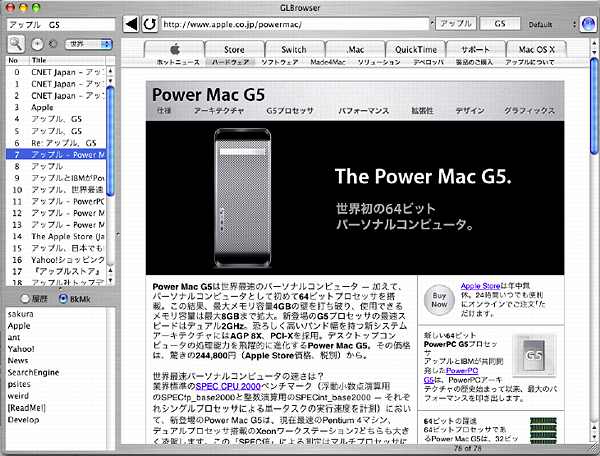600x456 pixels.
Task: Open the Apple logo tab on the page
Action: 174,49
